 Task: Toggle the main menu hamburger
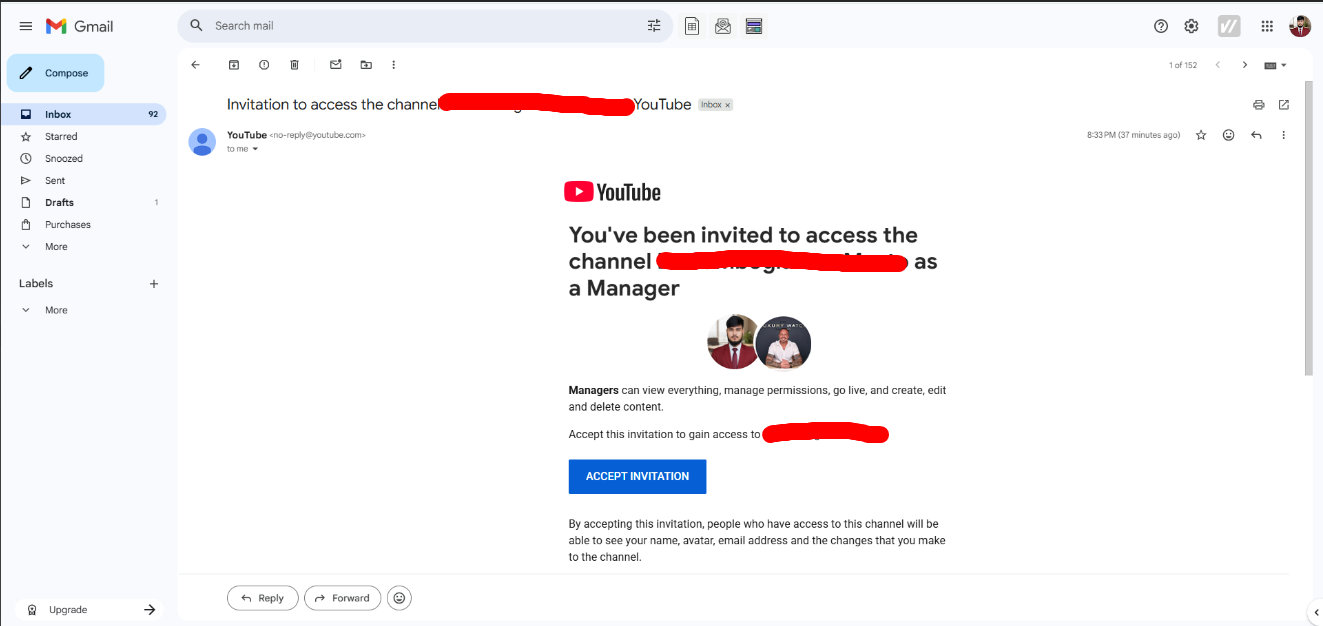(x=26, y=26)
